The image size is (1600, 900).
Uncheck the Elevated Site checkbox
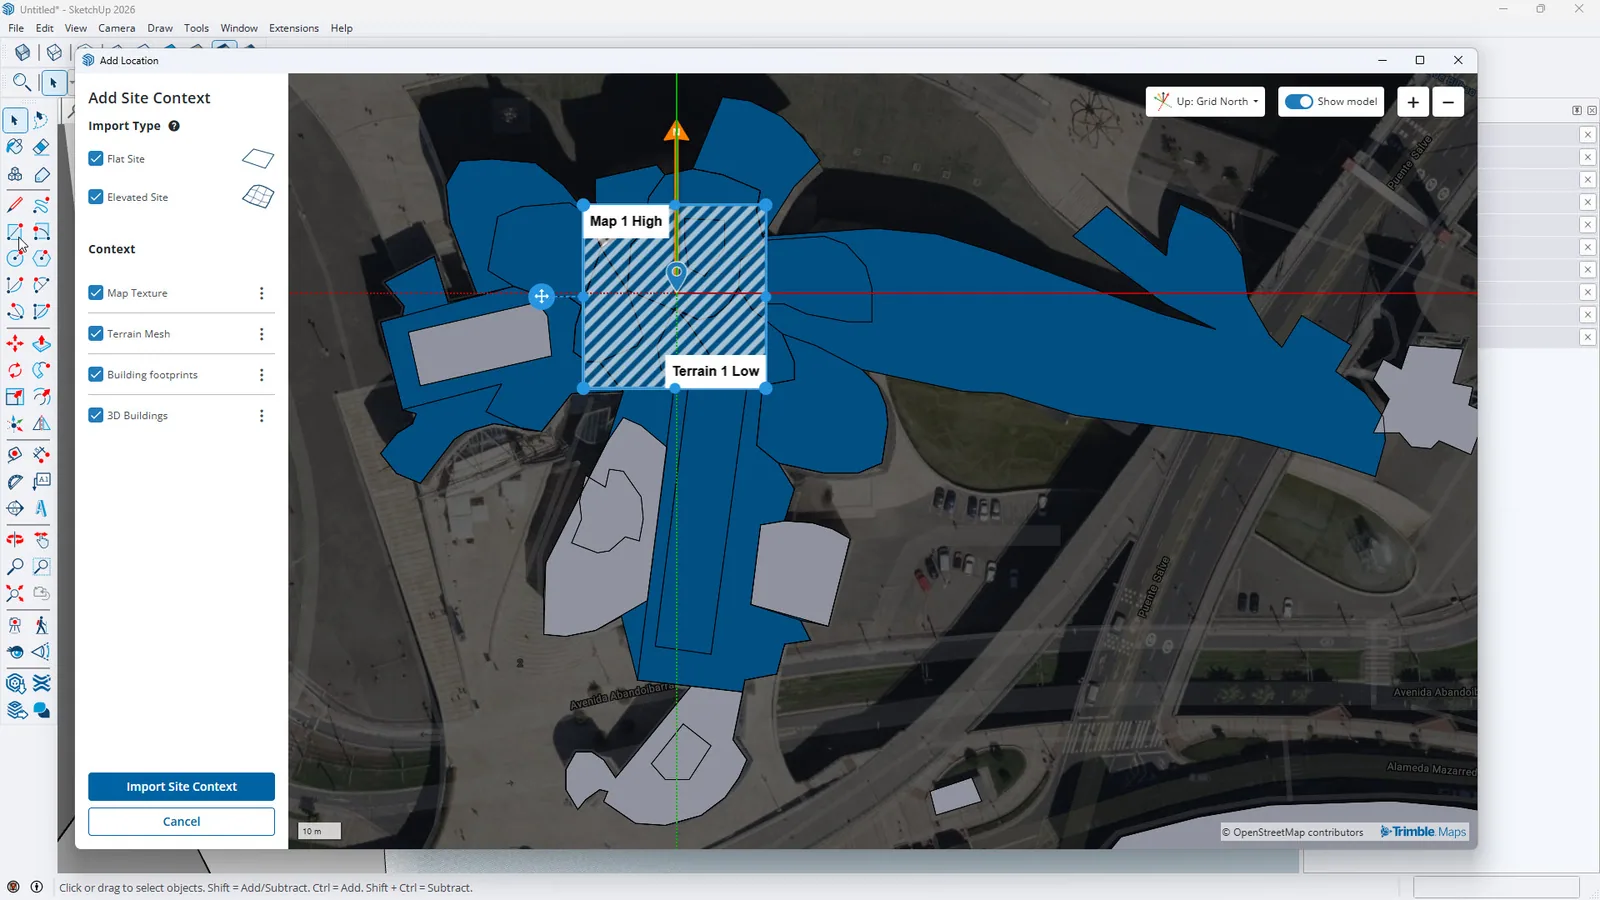(96, 197)
